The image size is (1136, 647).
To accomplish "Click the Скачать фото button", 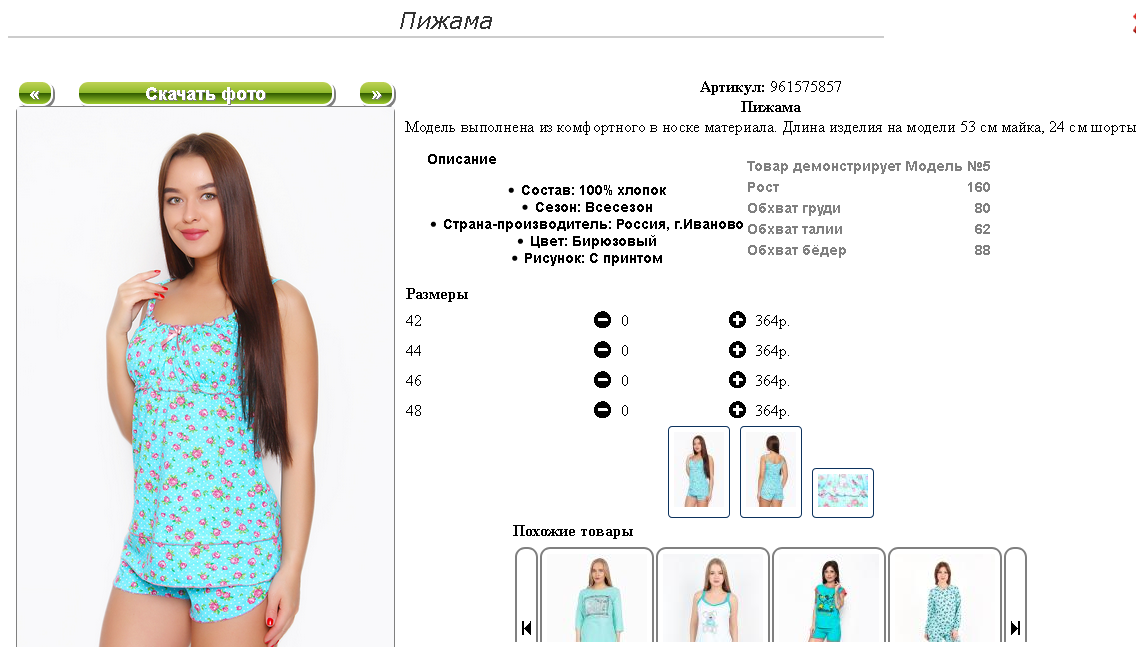I will [x=206, y=93].
